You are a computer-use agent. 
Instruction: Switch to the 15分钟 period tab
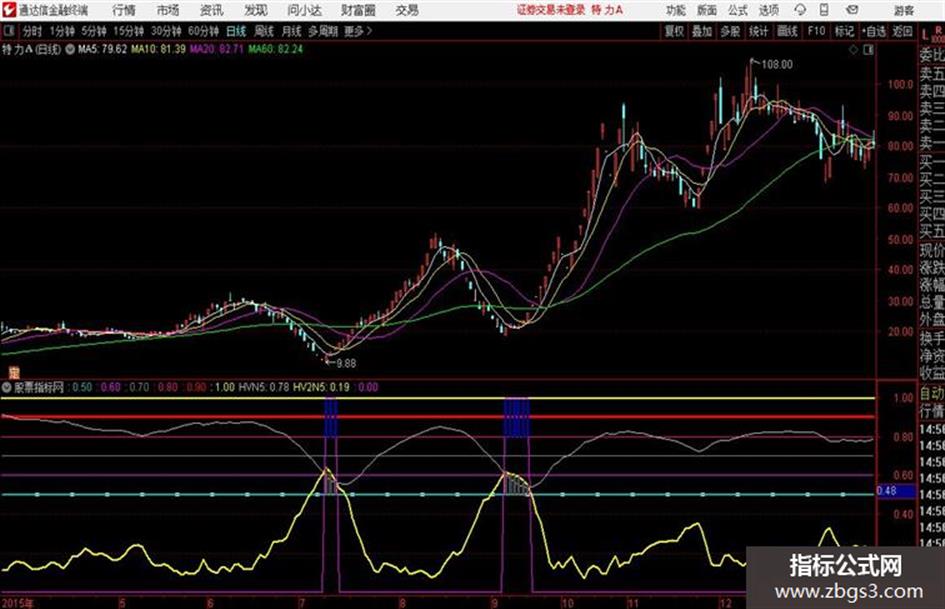click(x=129, y=31)
